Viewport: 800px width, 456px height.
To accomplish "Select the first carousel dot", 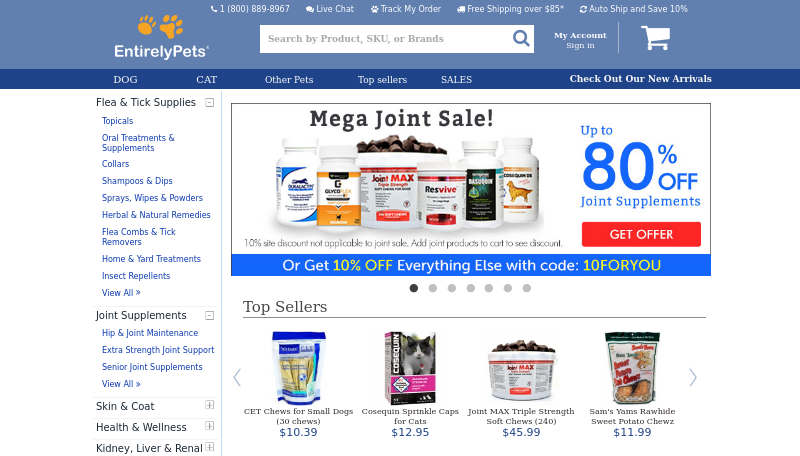I will (x=414, y=288).
